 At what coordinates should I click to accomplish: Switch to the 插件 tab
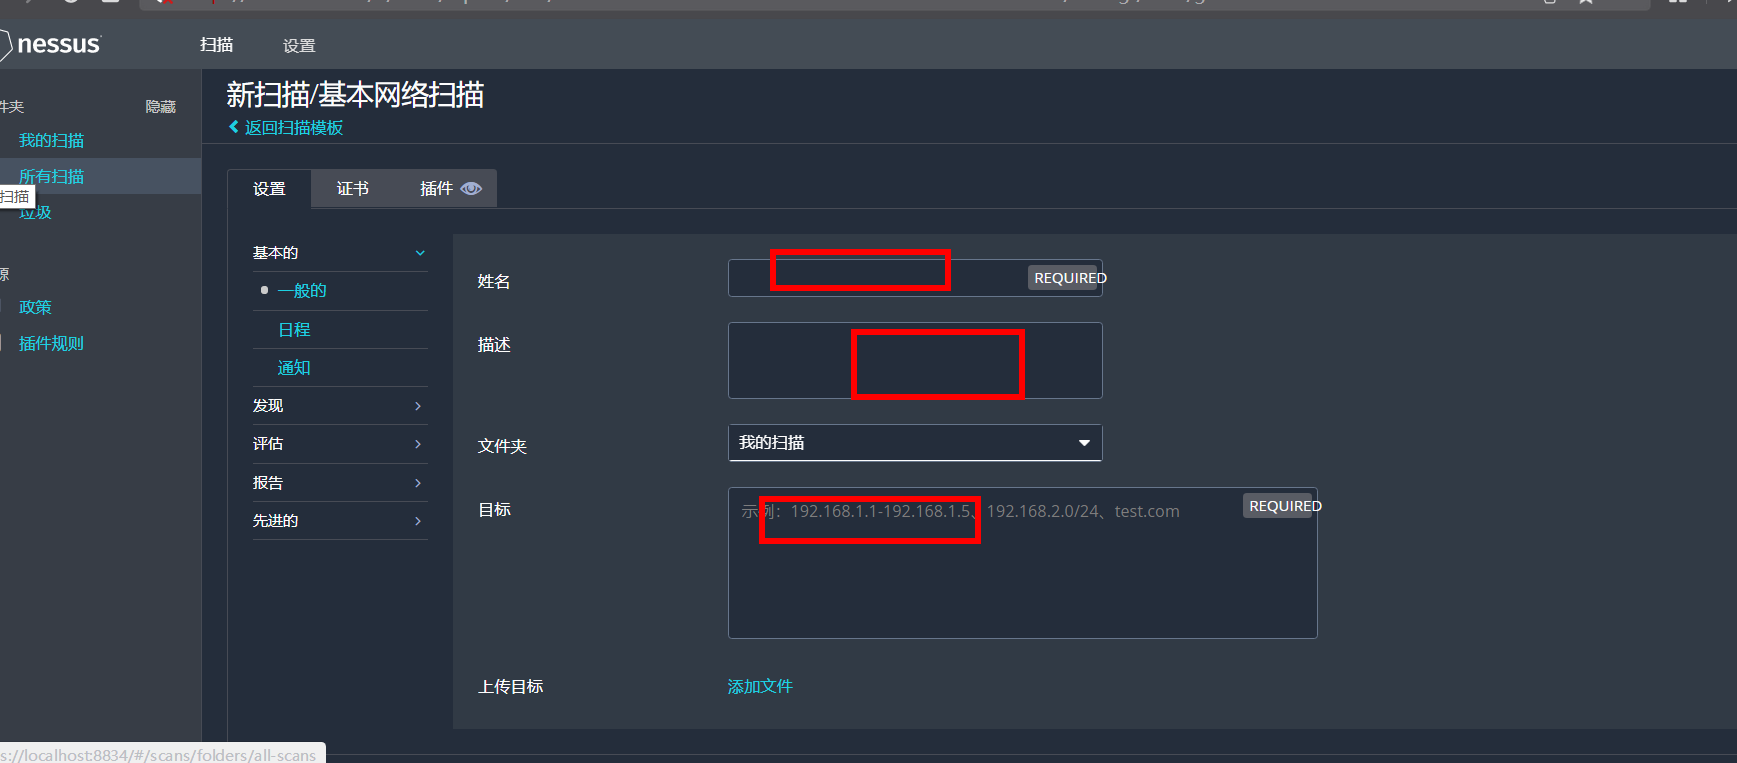coord(436,189)
